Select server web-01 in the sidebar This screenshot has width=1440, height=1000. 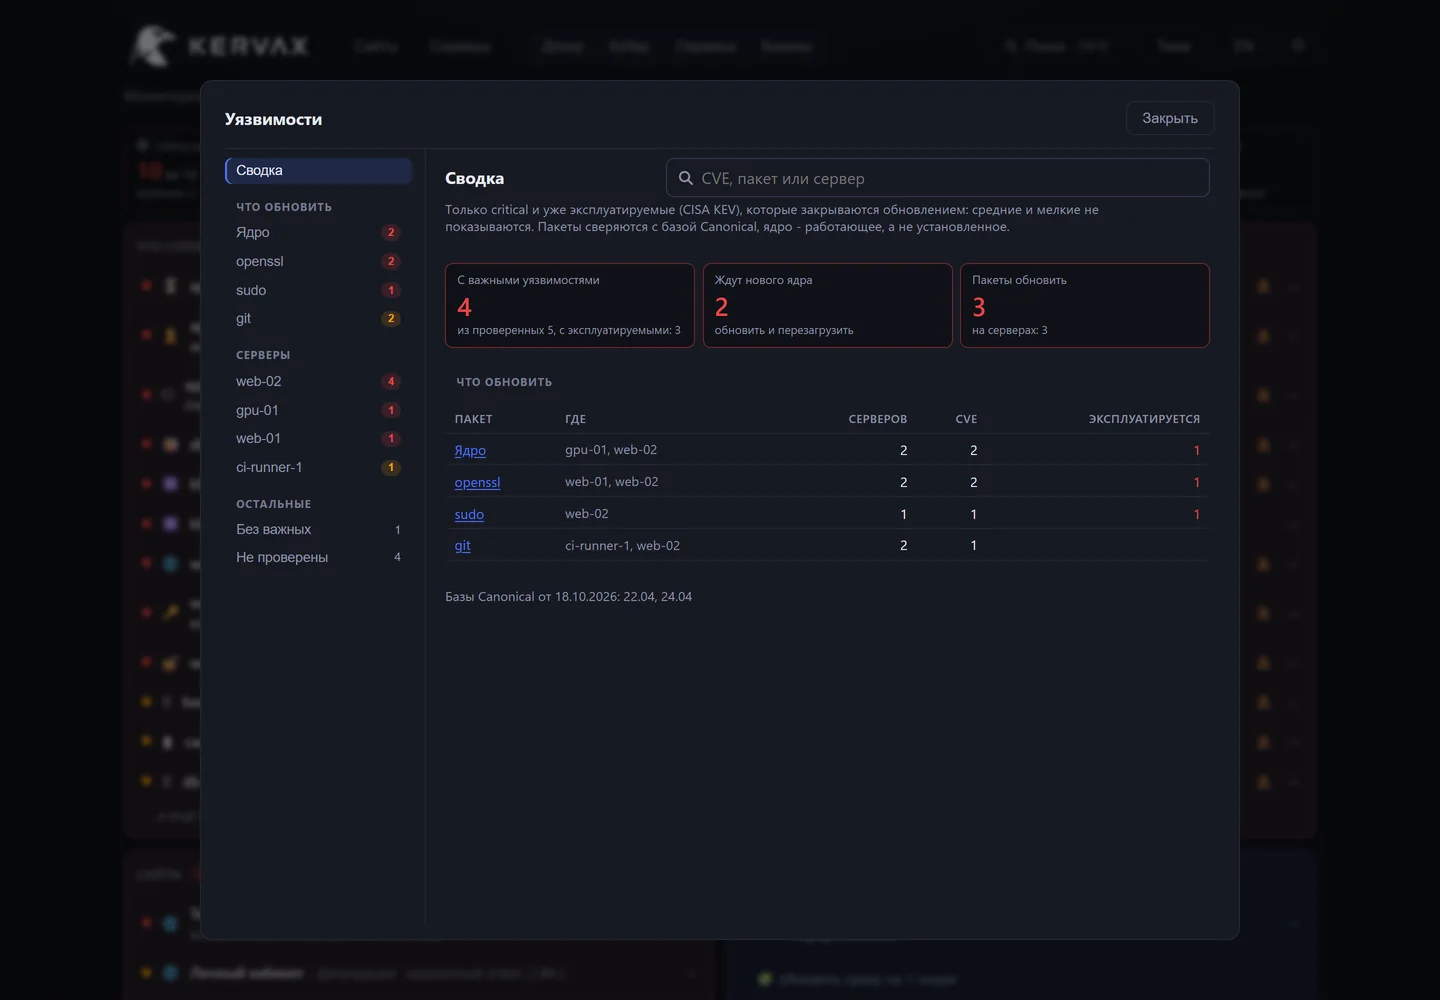319,438
